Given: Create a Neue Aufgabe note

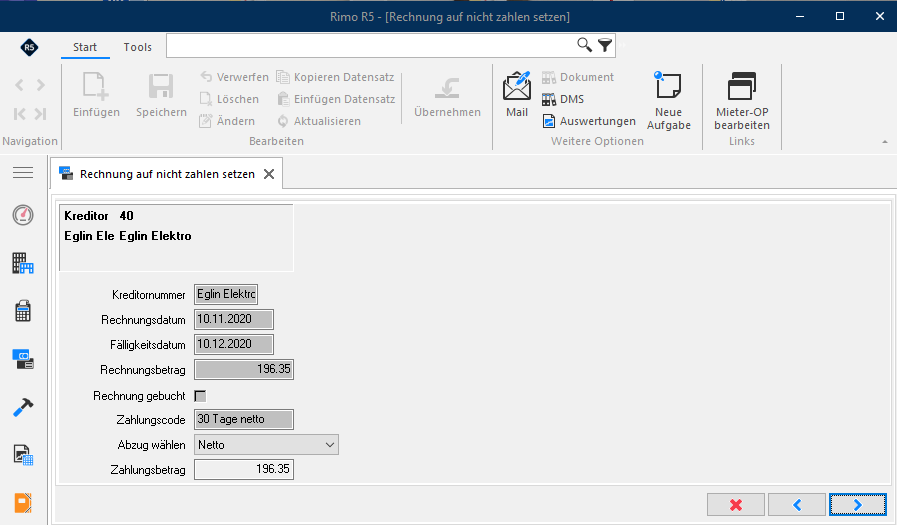Looking at the screenshot, I should (x=669, y=101).
